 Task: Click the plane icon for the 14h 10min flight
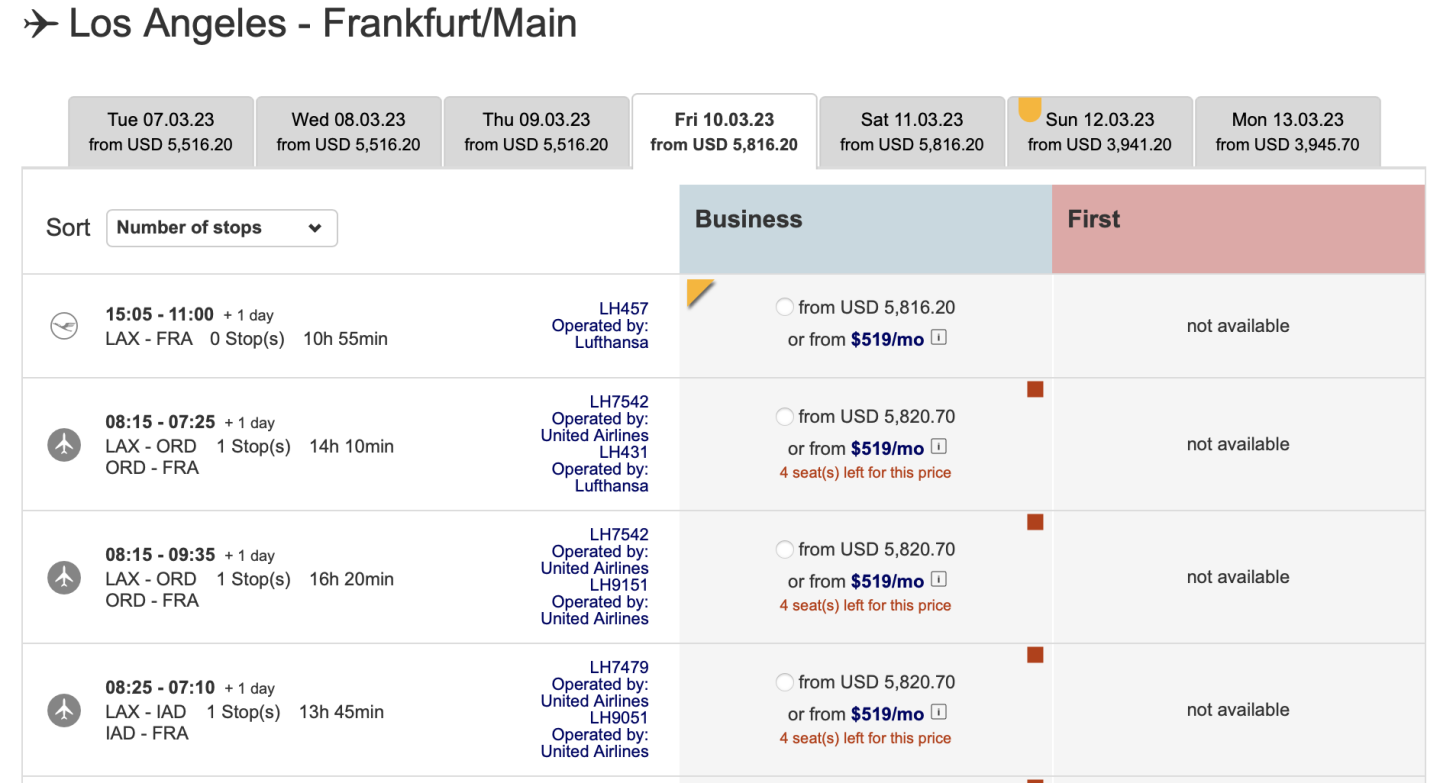click(x=64, y=444)
